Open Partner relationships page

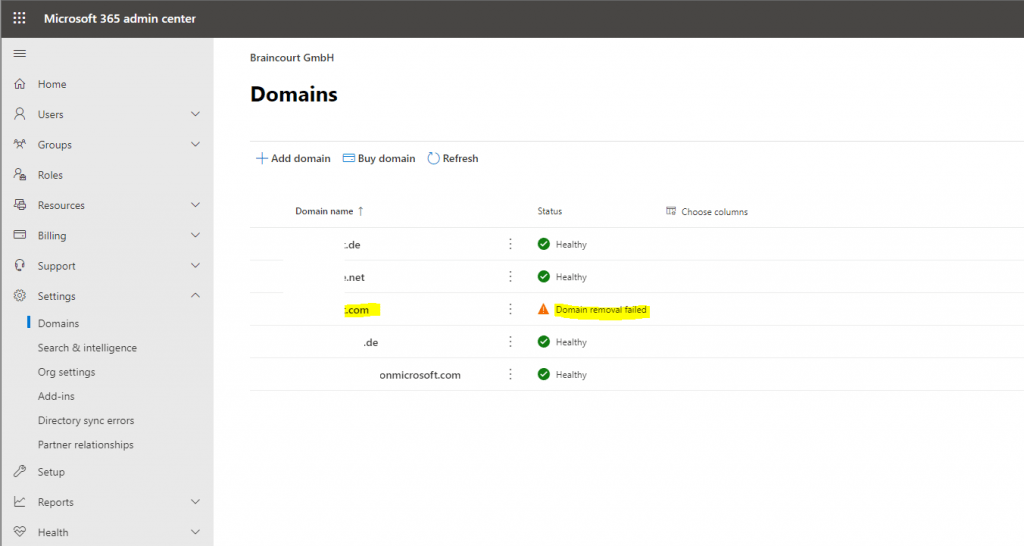[x=86, y=444]
